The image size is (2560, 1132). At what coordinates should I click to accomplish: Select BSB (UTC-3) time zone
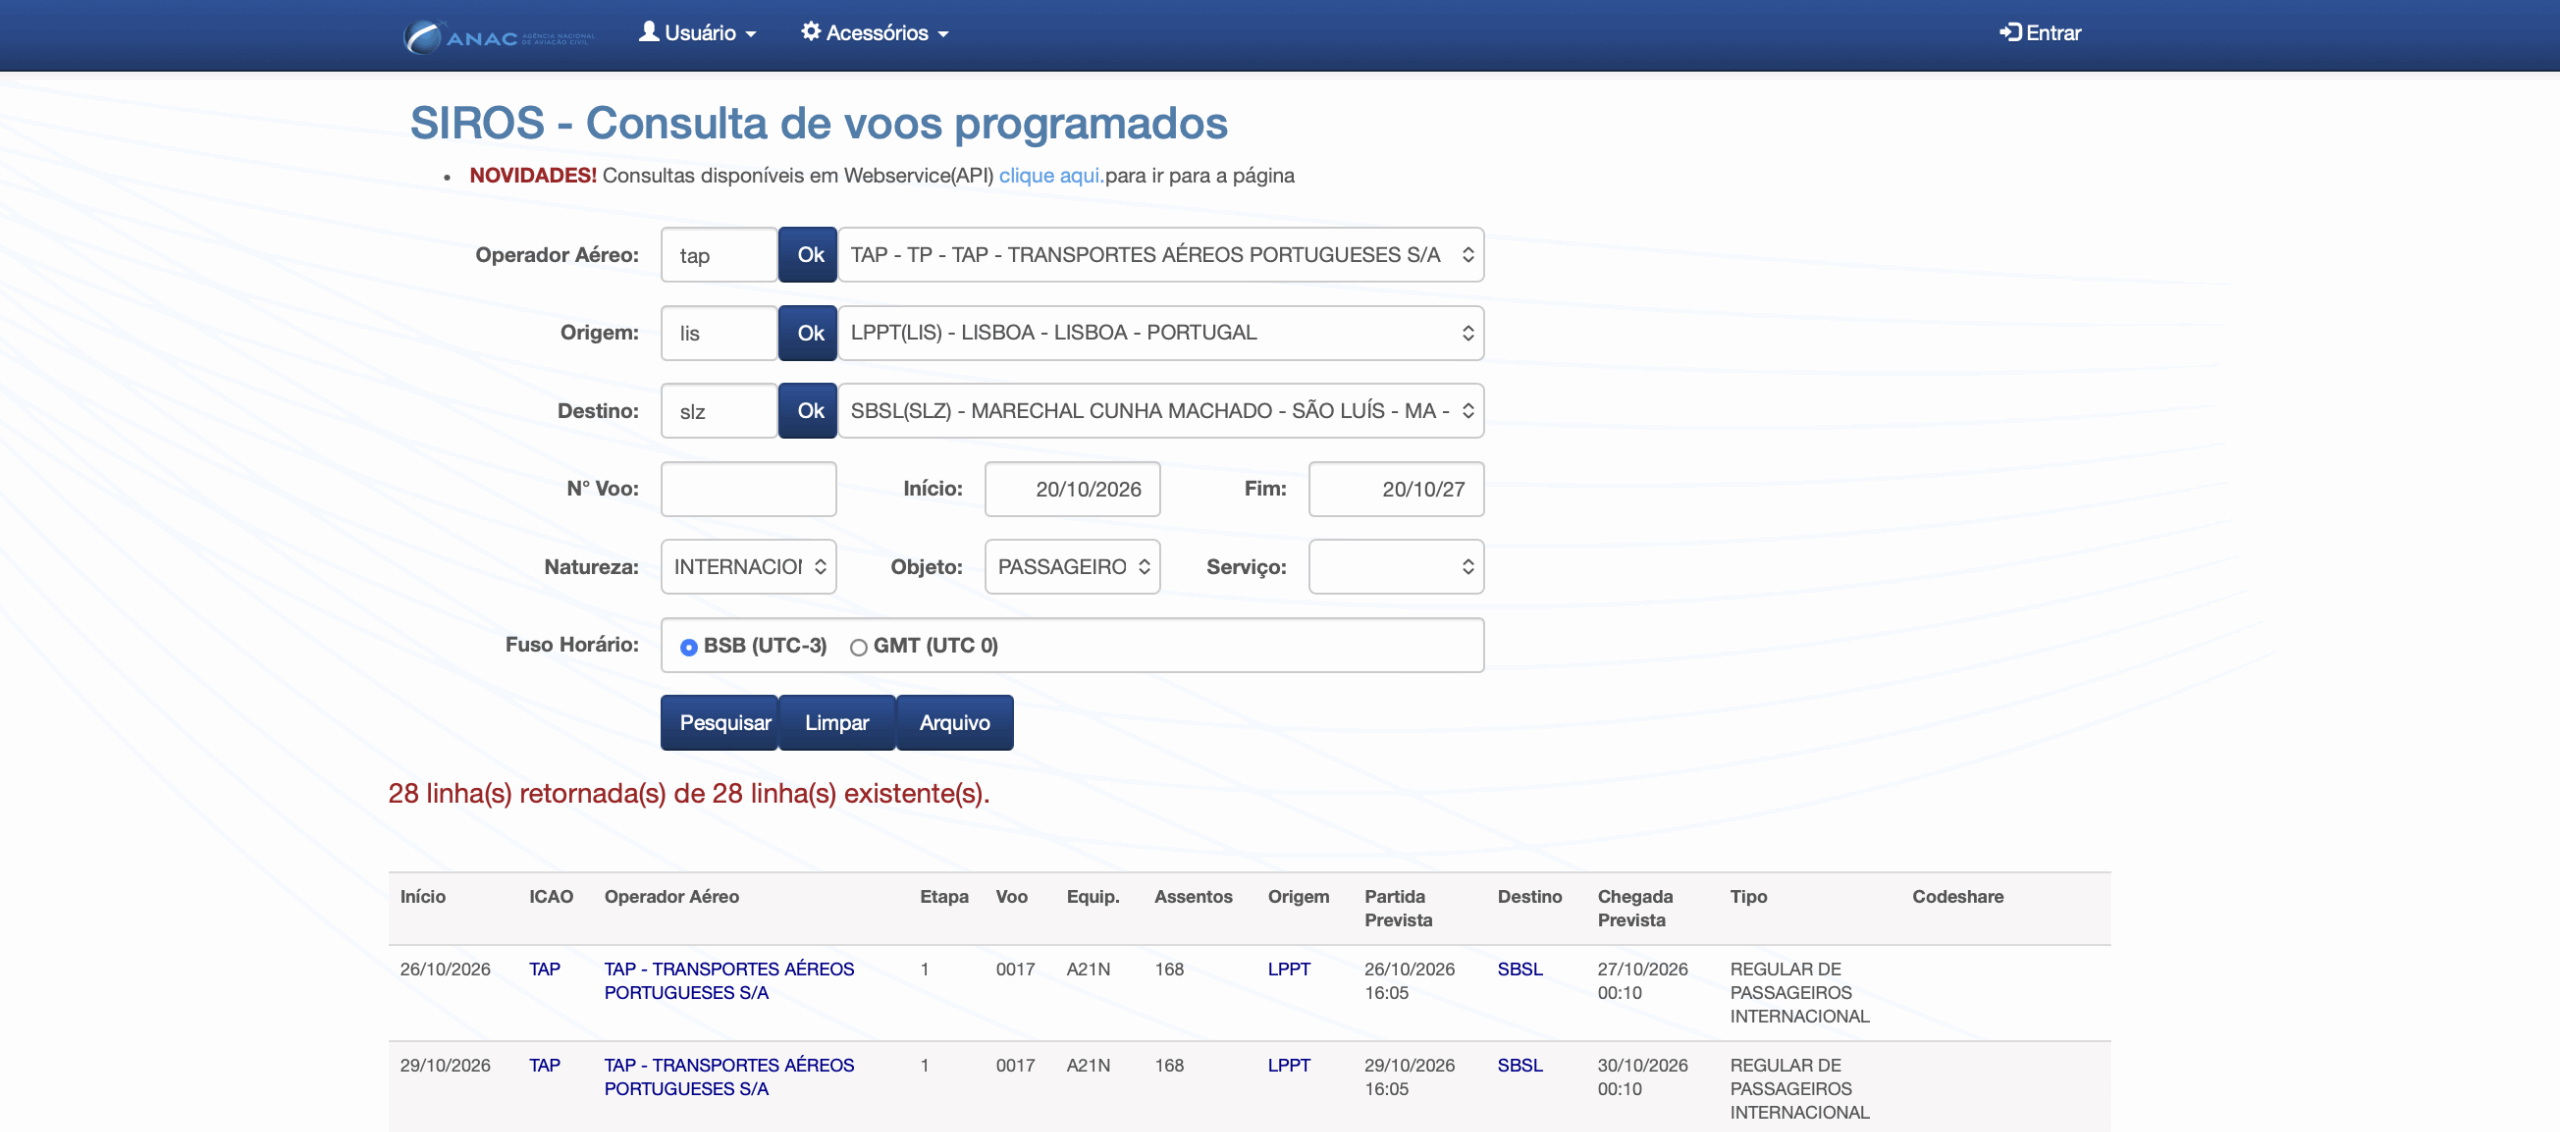(689, 647)
